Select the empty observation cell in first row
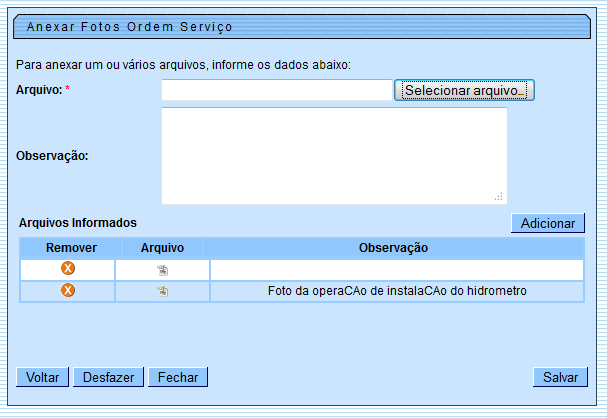The width and height of the screenshot is (607, 418). 396,270
